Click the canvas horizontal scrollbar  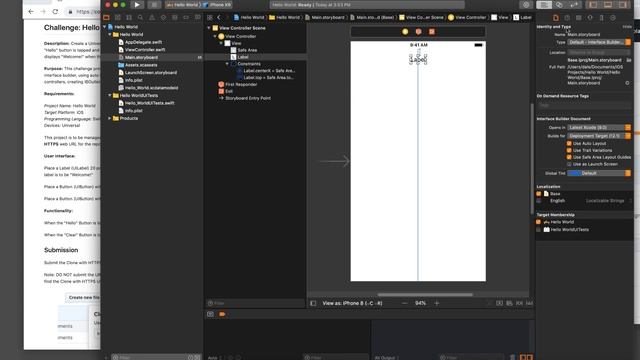point(425,294)
